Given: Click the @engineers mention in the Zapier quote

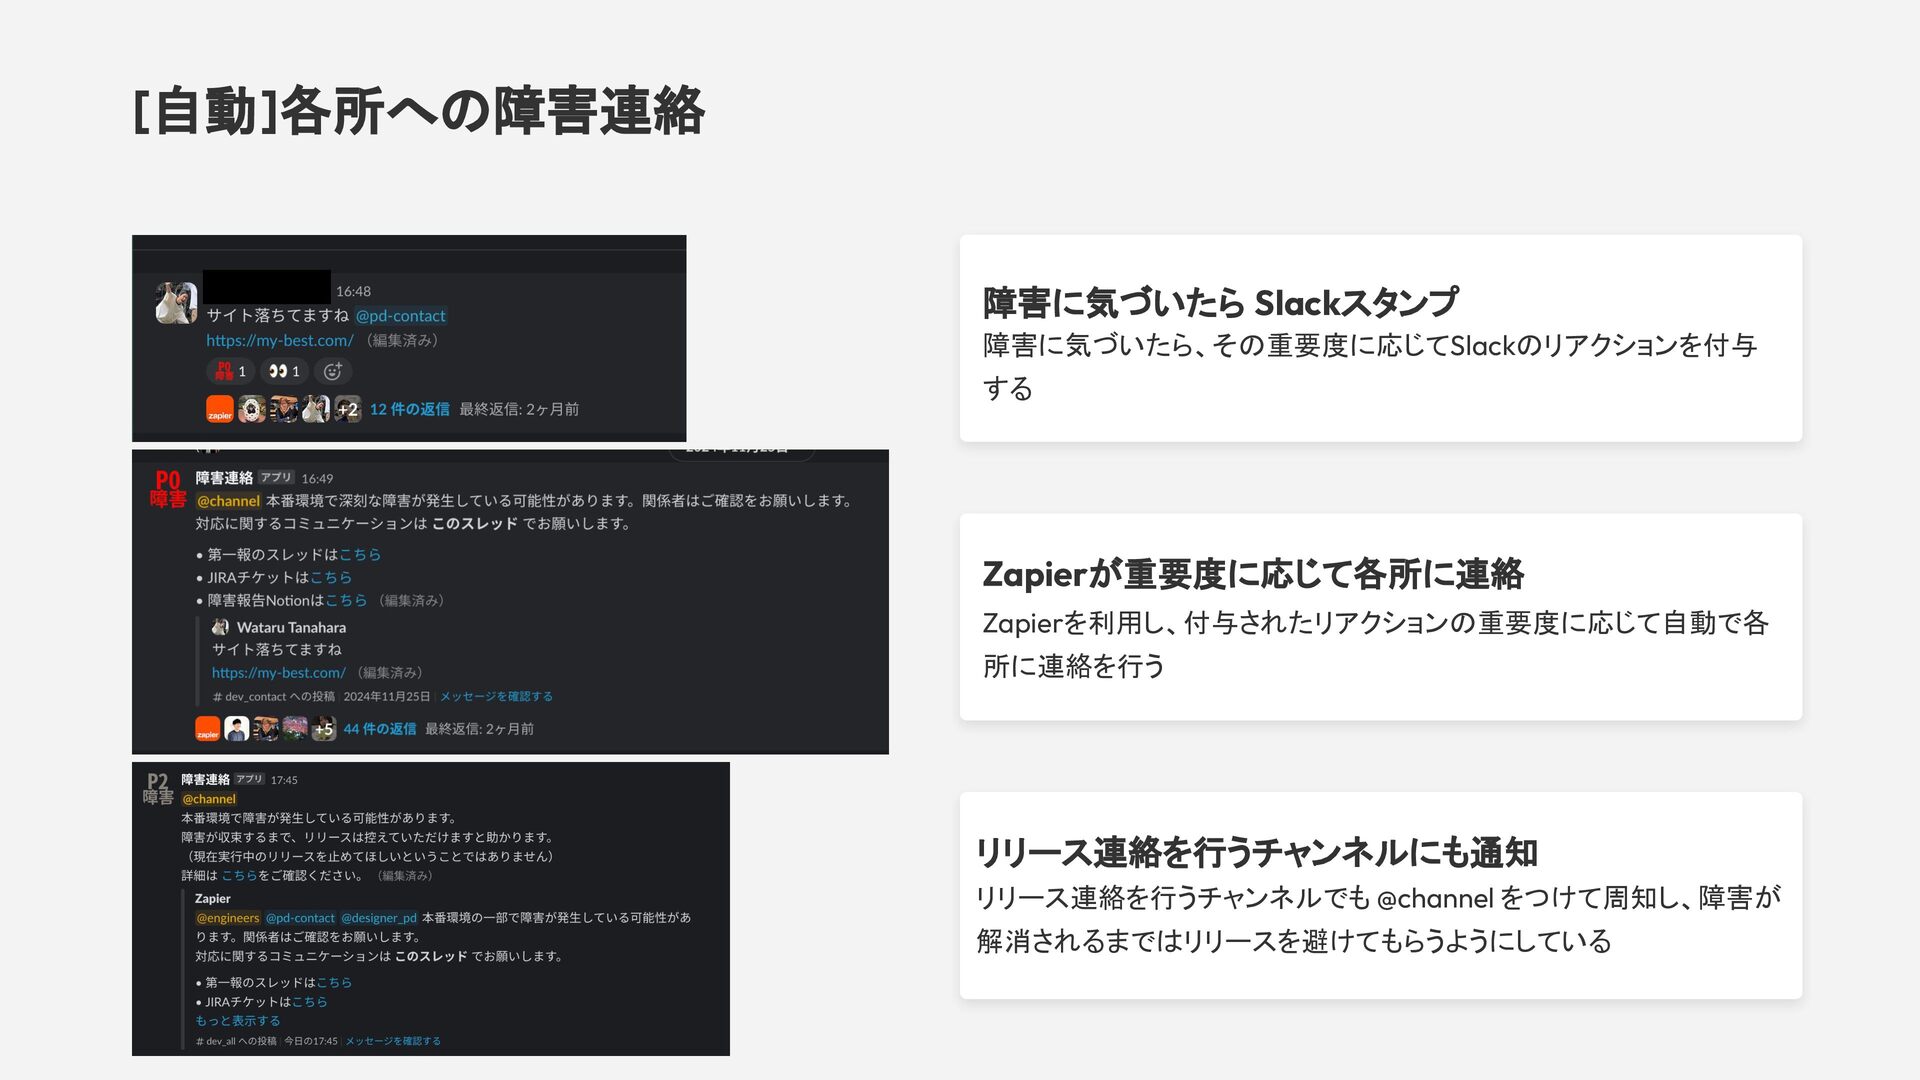Looking at the screenshot, I should (227, 918).
